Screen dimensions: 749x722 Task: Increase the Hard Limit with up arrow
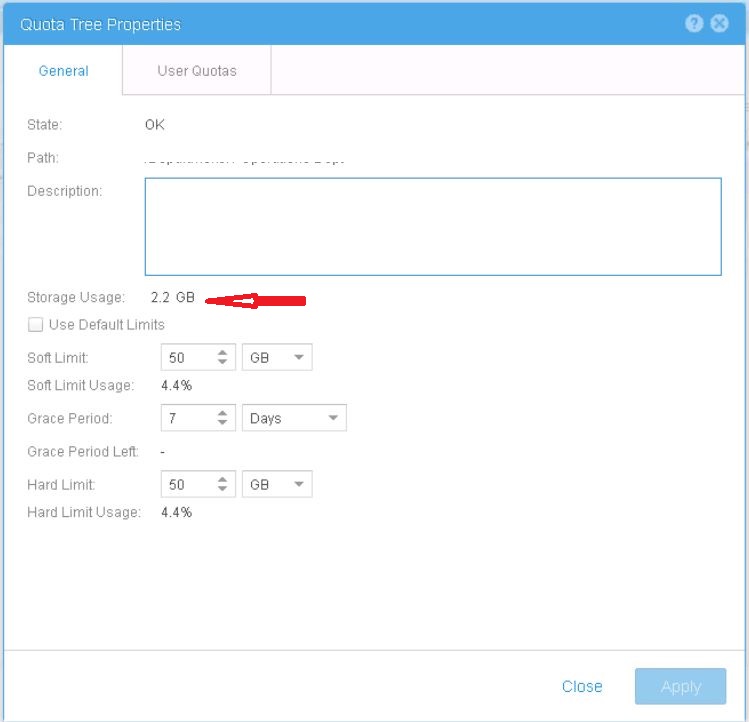click(x=222, y=480)
